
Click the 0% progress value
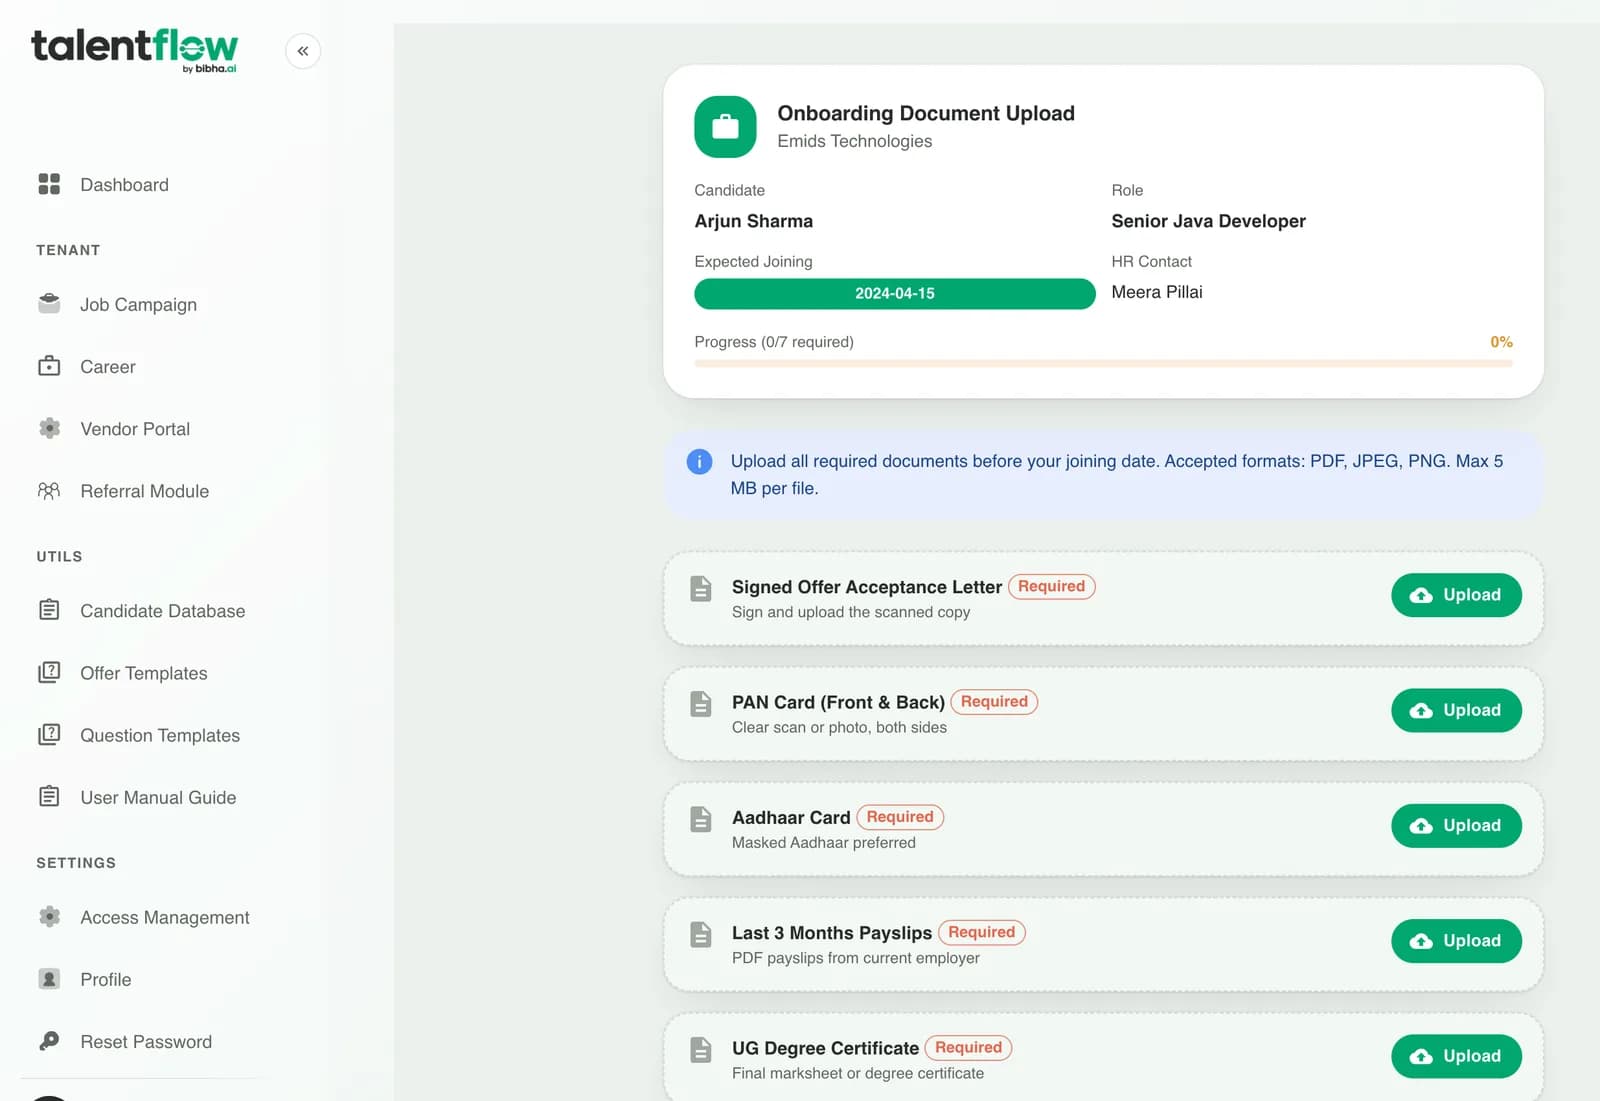(1501, 342)
